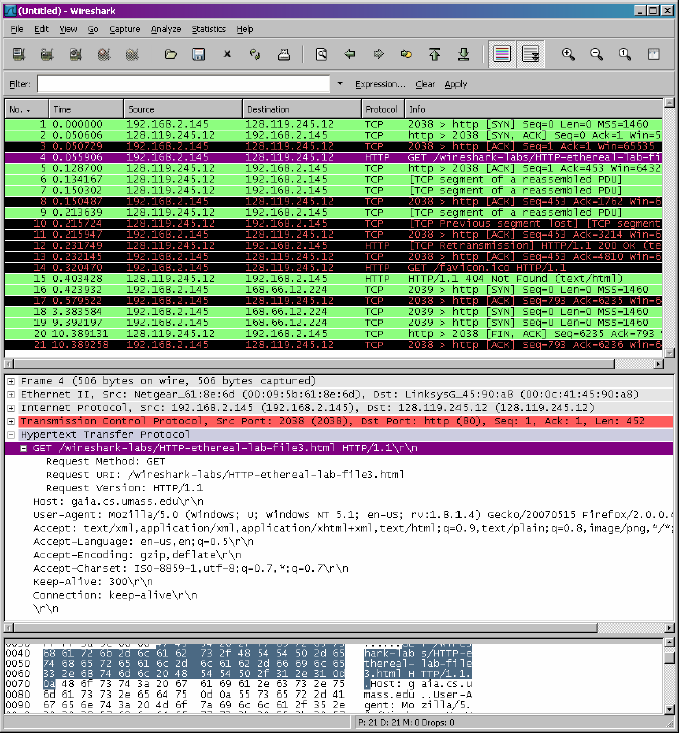Click the hex pane vertical scrollbar thumb

669,658
